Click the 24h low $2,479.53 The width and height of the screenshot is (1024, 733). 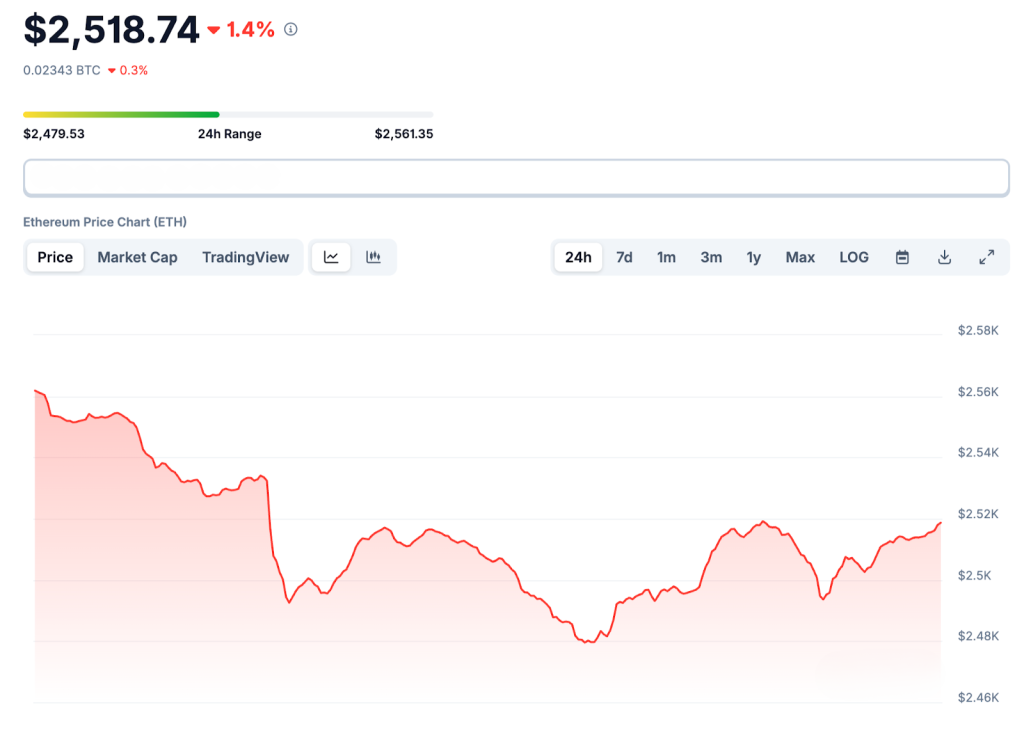coord(54,134)
